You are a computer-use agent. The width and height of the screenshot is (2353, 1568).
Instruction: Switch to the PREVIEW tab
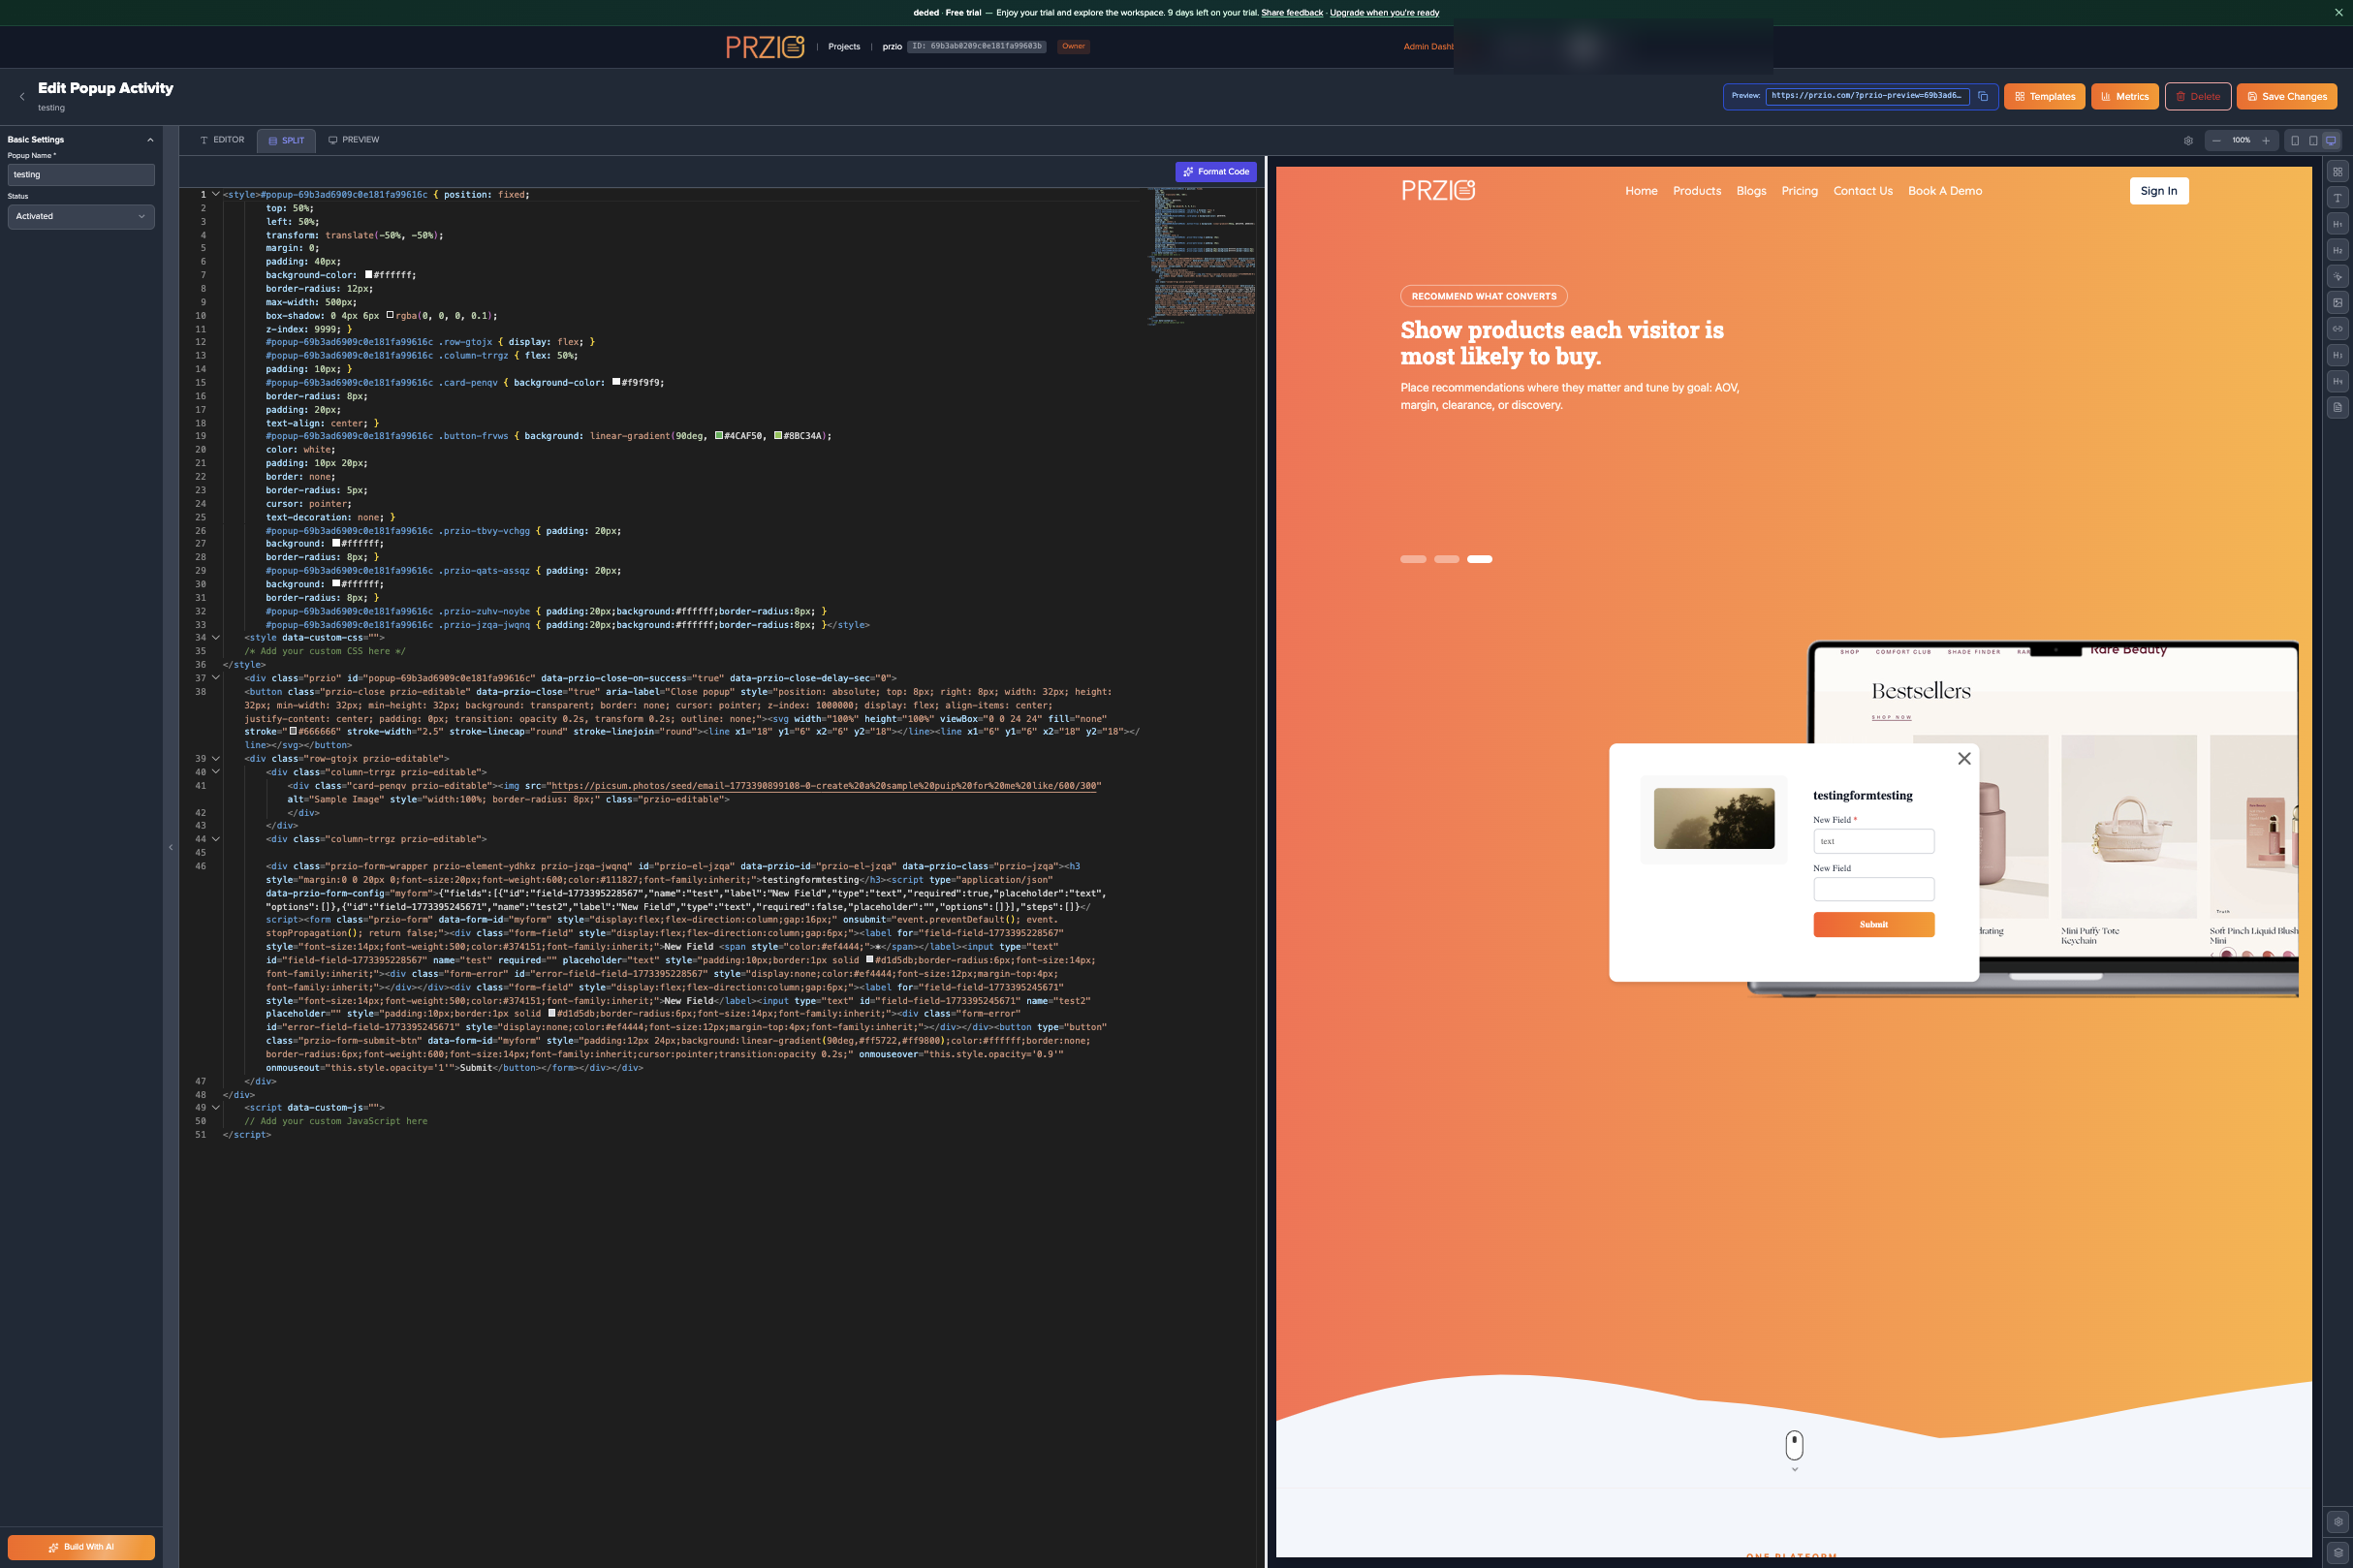pyautogui.click(x=354, y=140)
